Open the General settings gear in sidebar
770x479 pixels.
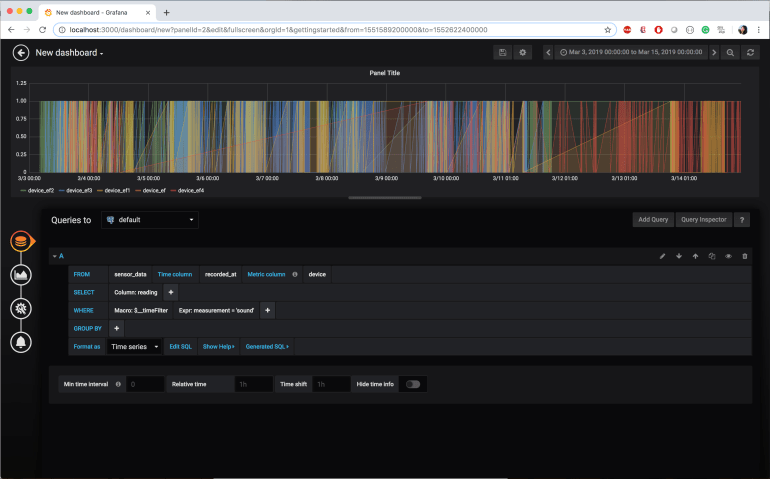pos(20,309)
